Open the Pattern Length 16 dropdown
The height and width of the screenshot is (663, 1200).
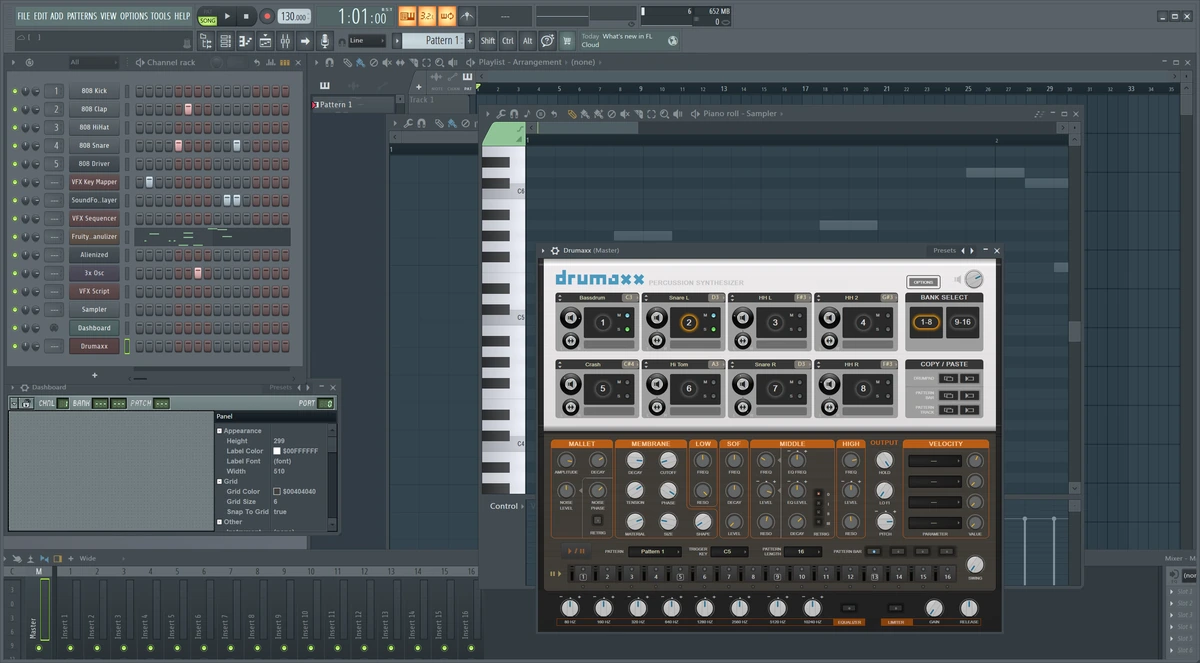pyautogui.click(x=803, y=551)
